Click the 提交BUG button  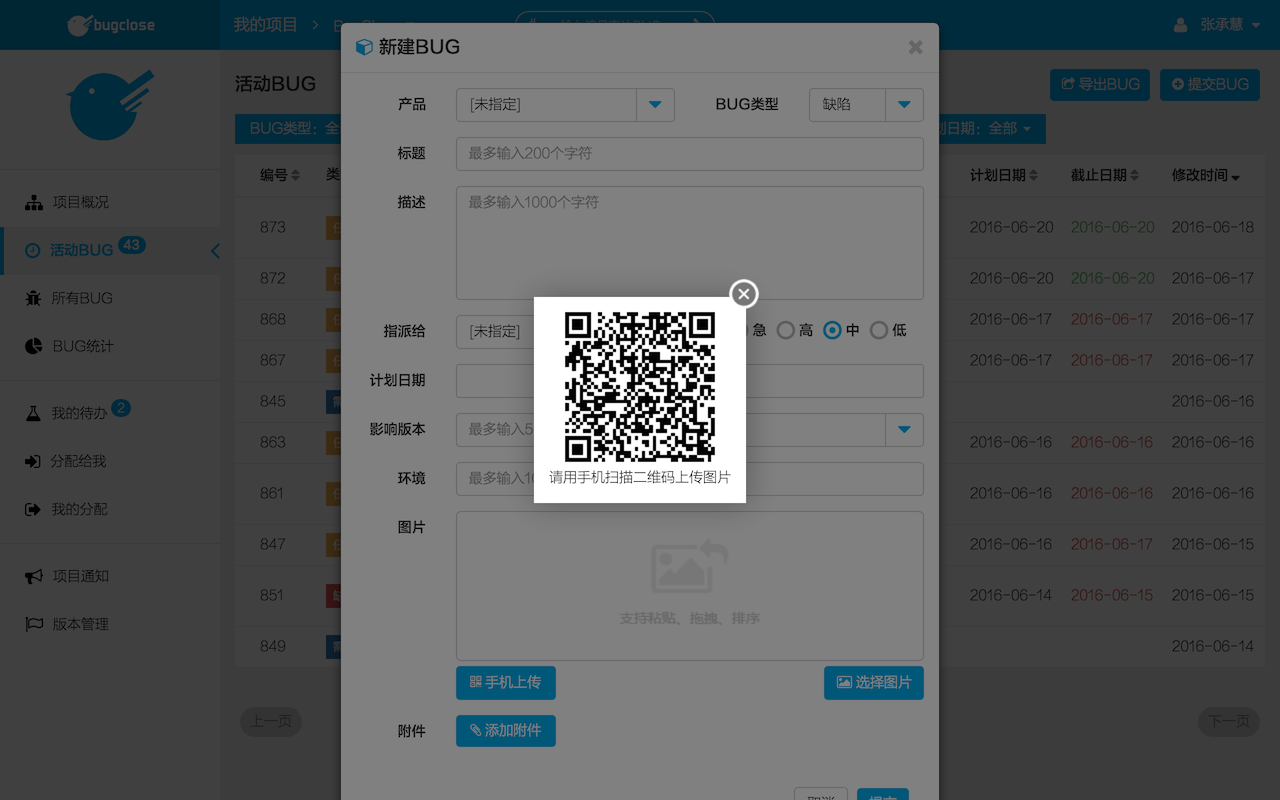coord(1210,85)
